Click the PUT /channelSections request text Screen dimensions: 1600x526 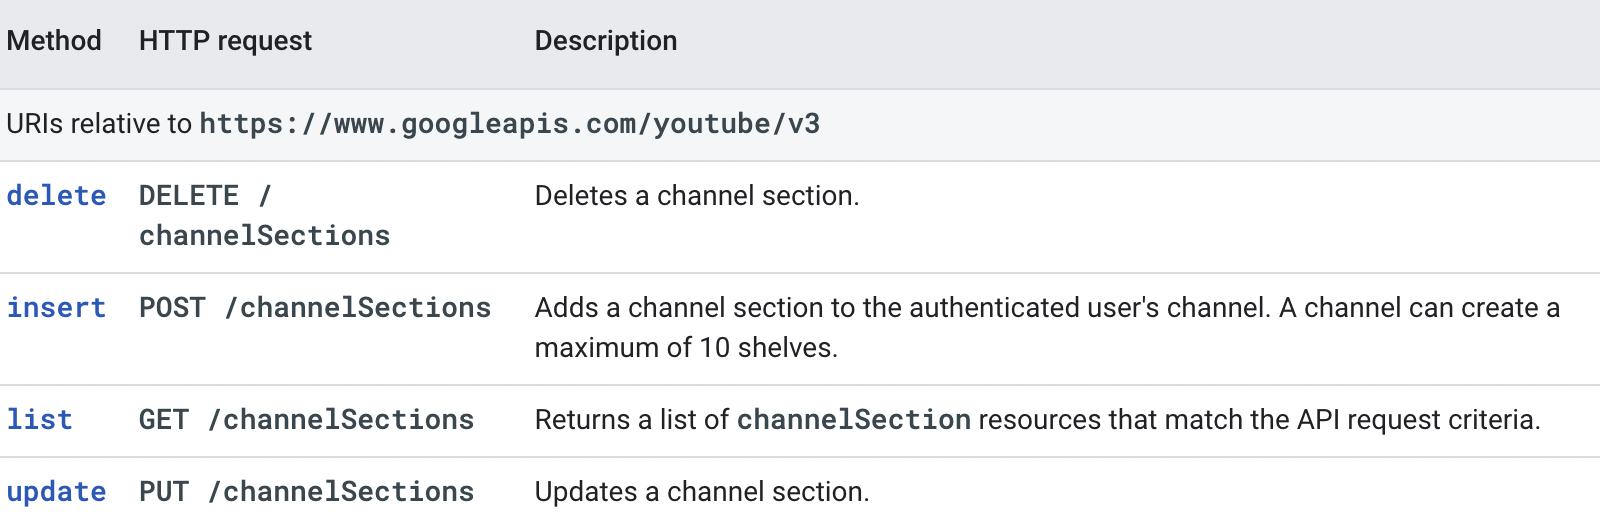click(x=306, y=492)
